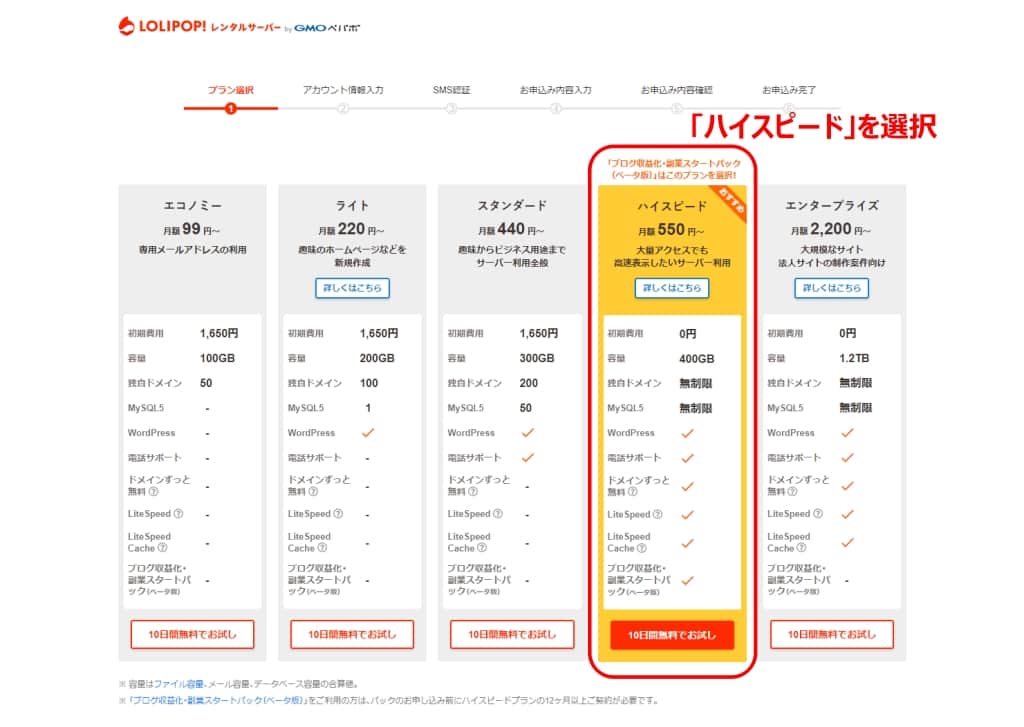
Task: Click the 月額 220 円 price
Action: click(351, 230)
